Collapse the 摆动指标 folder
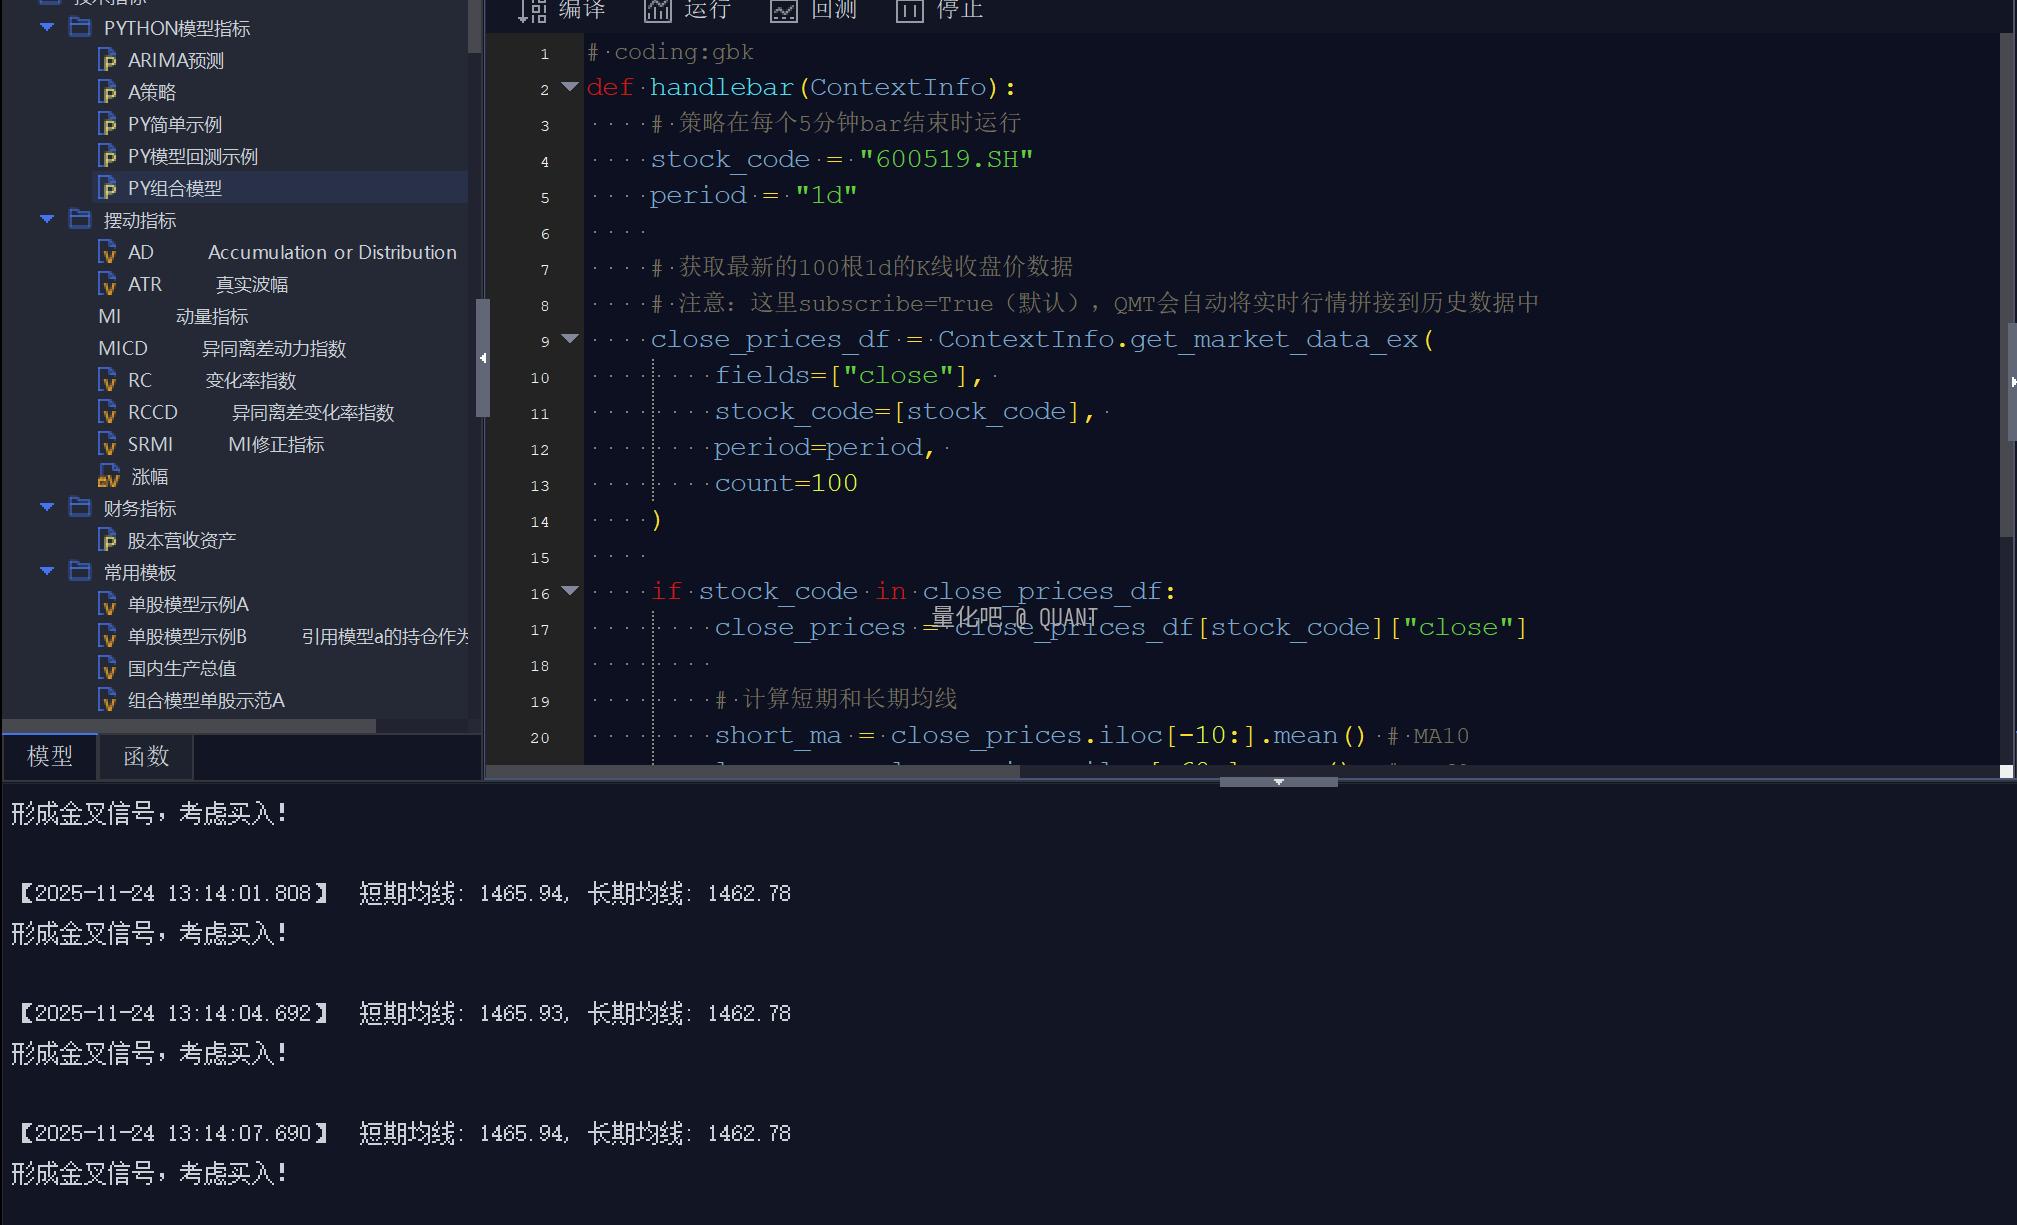Viewport: 2017px width, 1225px height. click(47, 219)
